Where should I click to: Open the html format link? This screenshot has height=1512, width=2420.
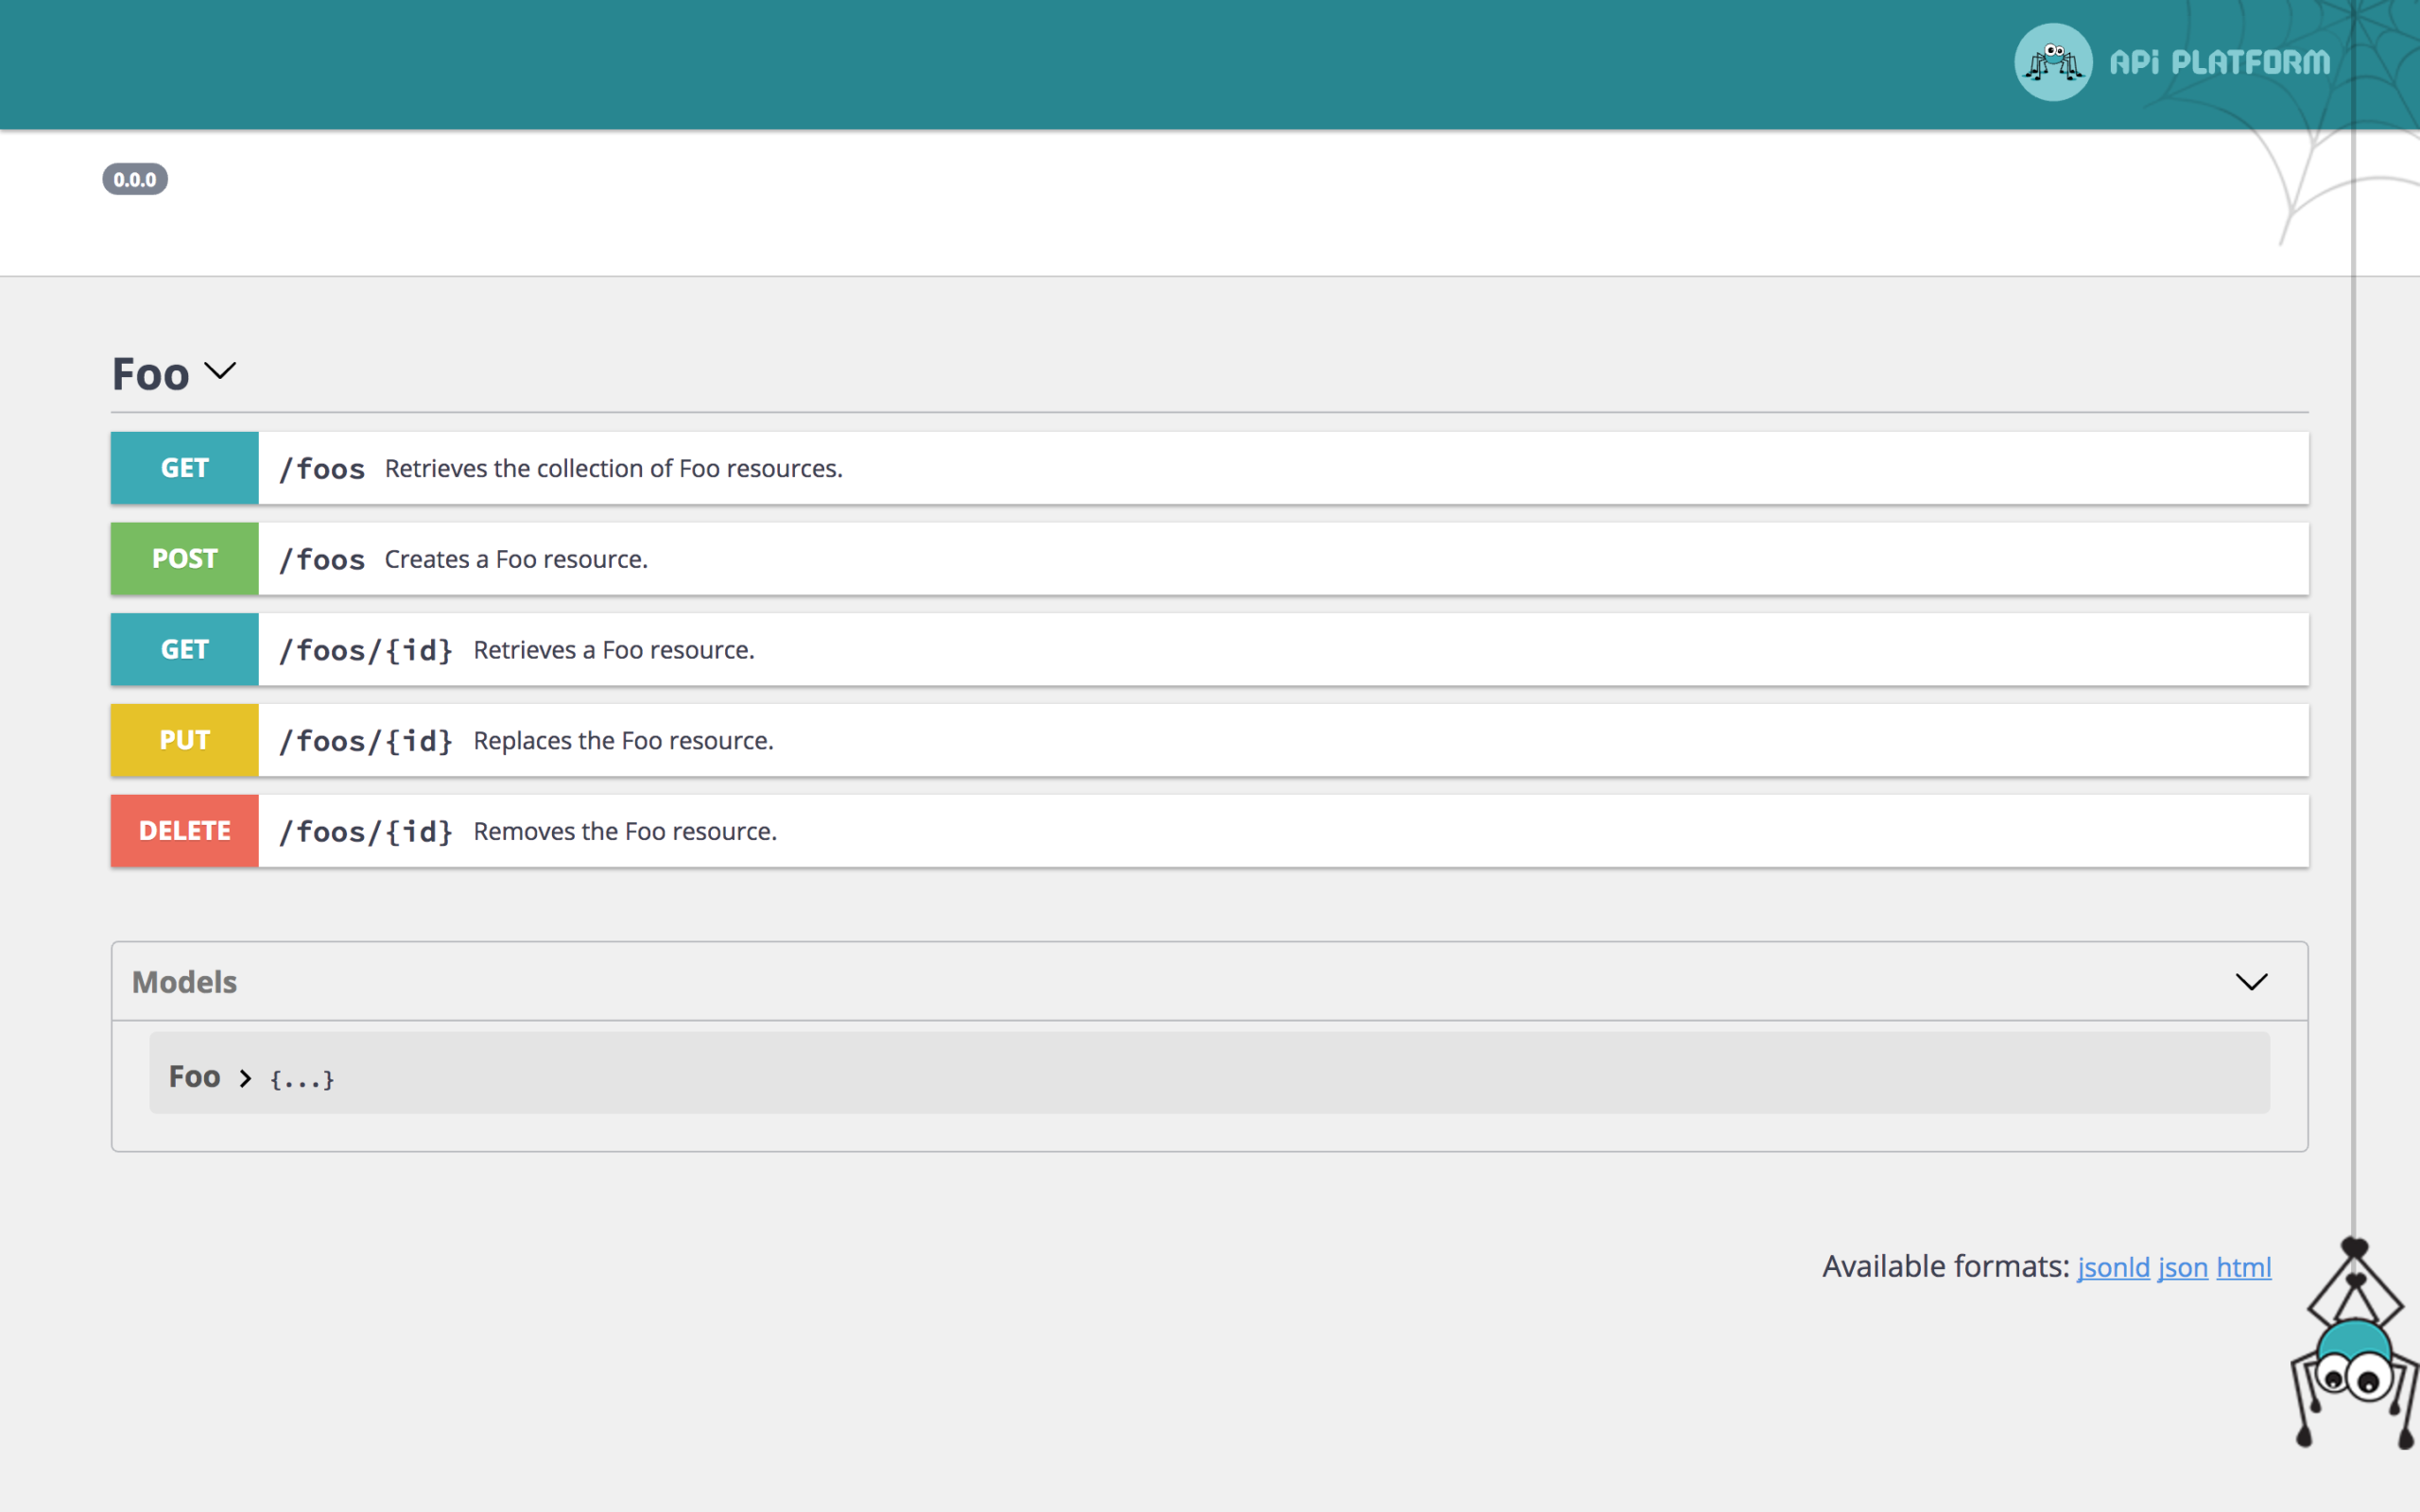[x=2244, y=1267]
